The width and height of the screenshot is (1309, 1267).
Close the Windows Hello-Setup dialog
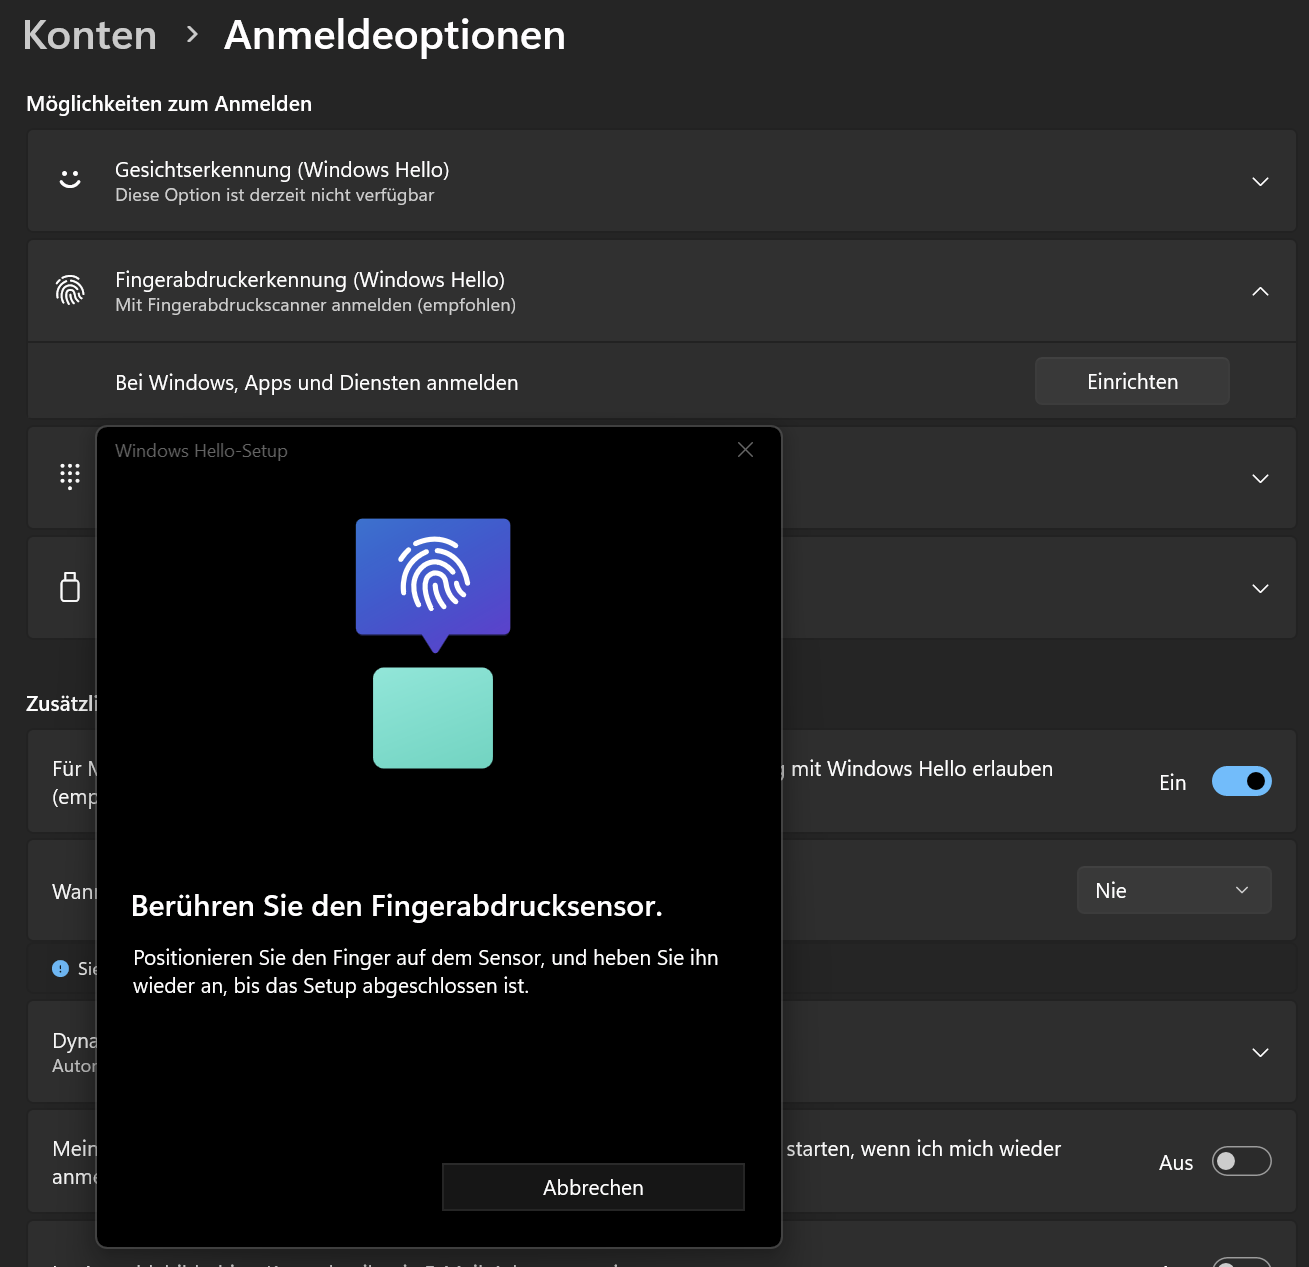point(745,450)
